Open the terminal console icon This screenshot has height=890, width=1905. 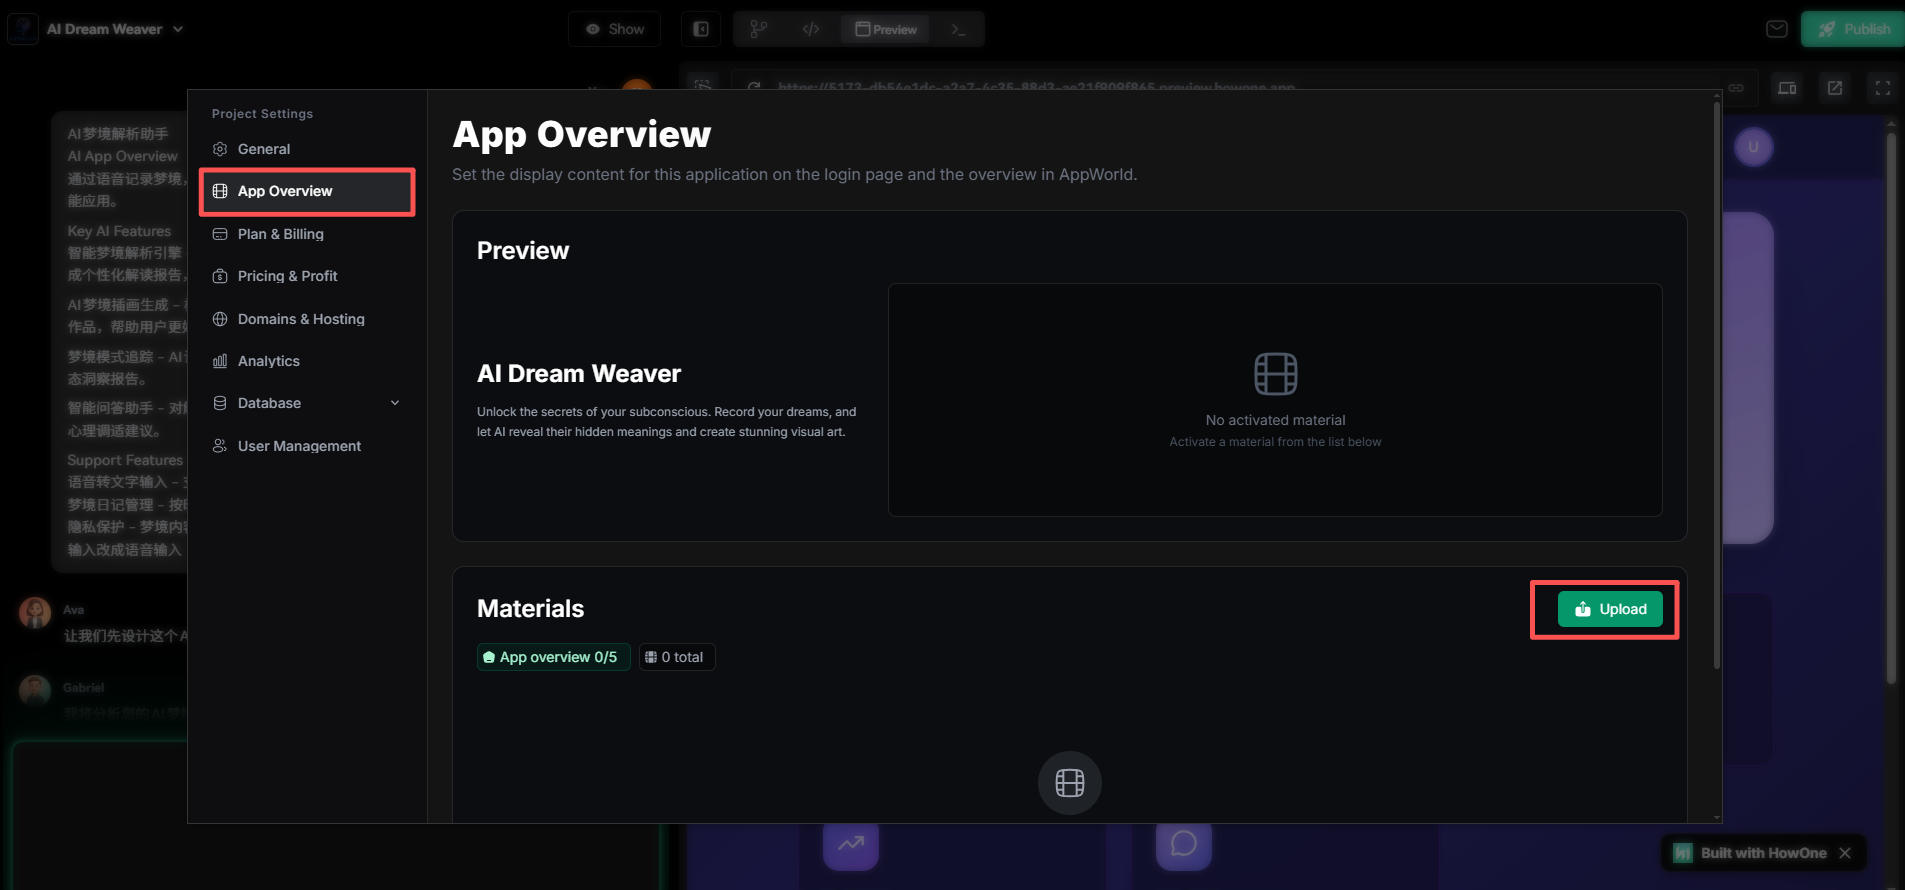tap(958, 29)
